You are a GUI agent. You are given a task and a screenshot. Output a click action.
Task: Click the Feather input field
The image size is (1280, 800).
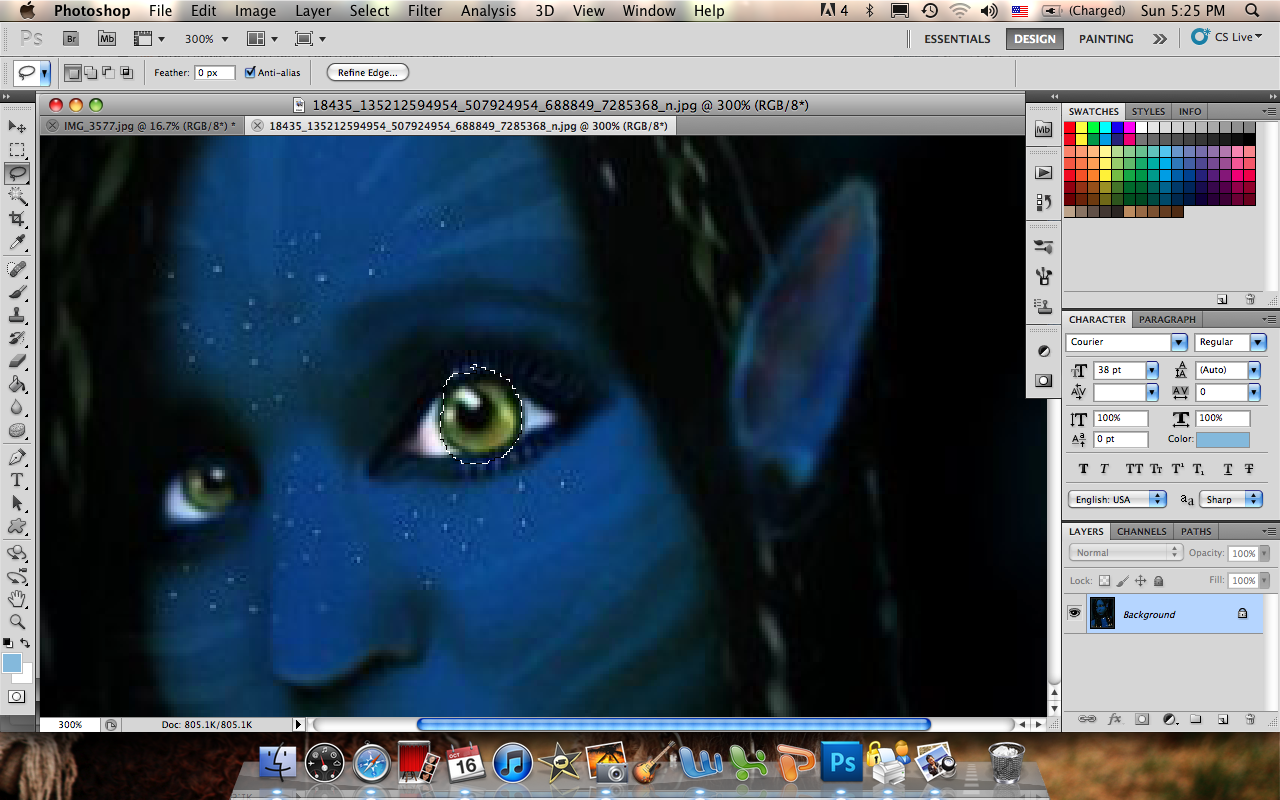(x=214, y=72)
